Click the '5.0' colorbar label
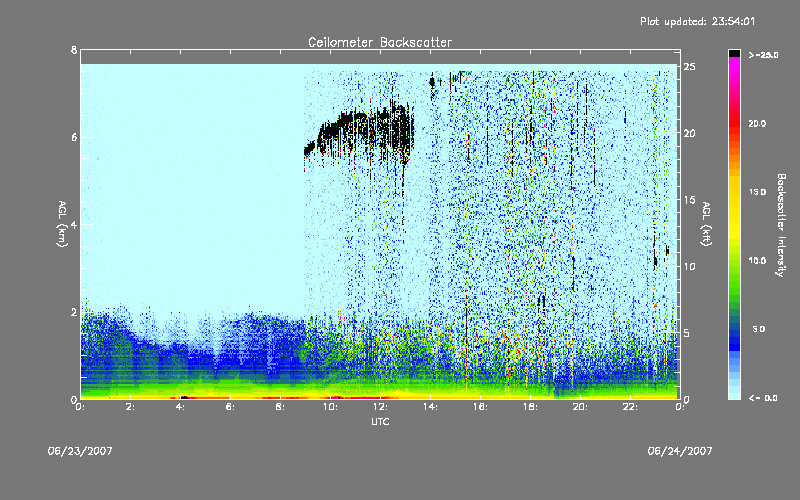800x500 pixels. coord(759,329)
